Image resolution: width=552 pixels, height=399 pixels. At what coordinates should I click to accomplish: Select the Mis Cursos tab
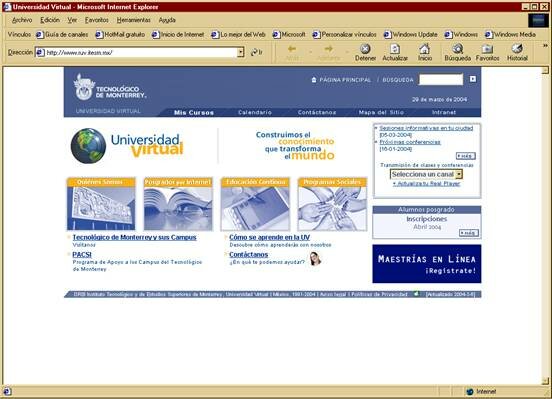(x=194, y=112)
